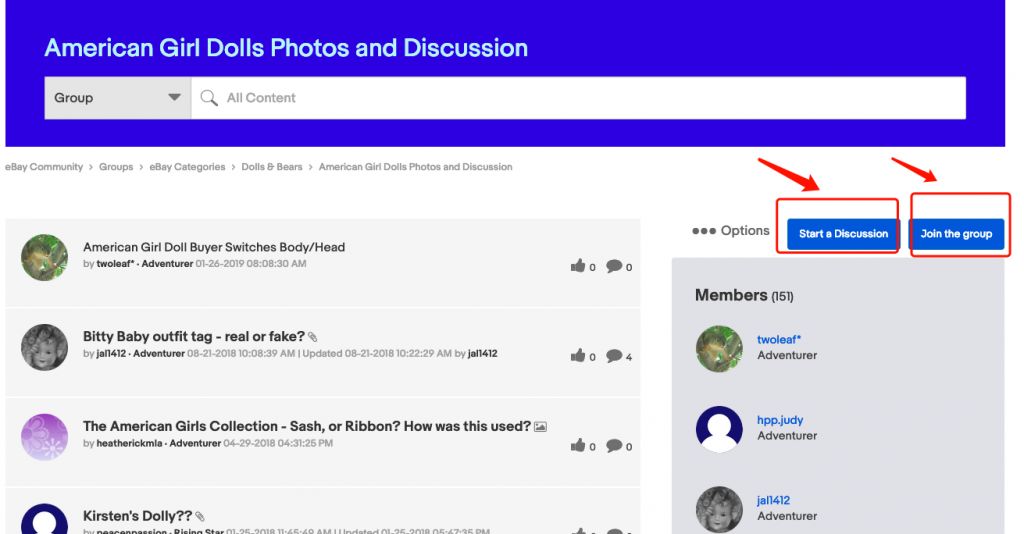Image resolution: width=1024 pixels, height=534 pixels.
Task: Click jal1412 avatar in Members list
Action: pos(719,509)
